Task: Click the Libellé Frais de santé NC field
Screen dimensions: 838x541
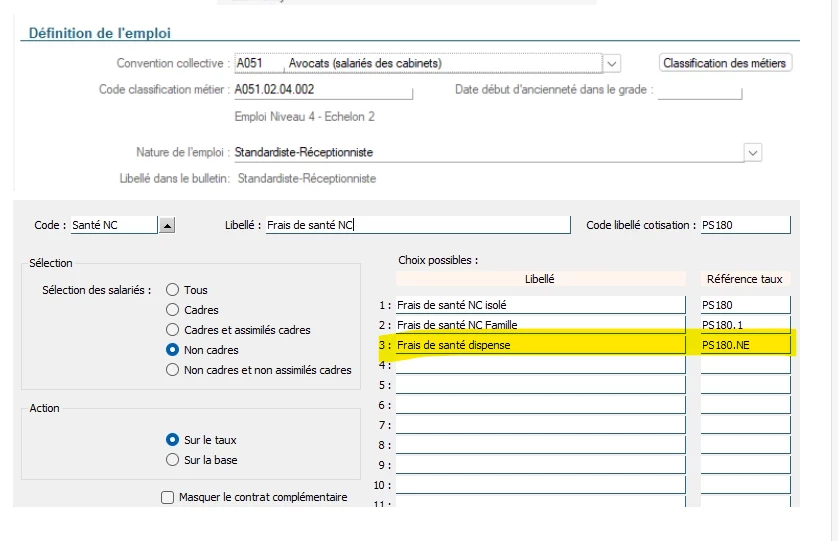Action: (417, 225)
